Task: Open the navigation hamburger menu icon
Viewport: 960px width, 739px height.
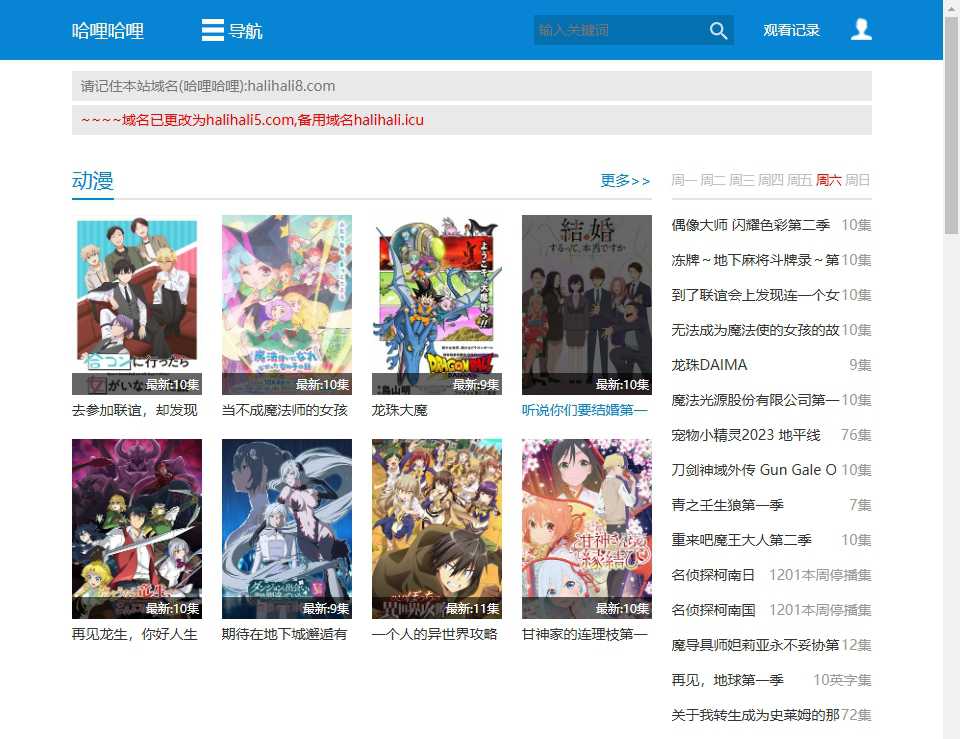Action: pyautogui.click(x=211, y=30)
